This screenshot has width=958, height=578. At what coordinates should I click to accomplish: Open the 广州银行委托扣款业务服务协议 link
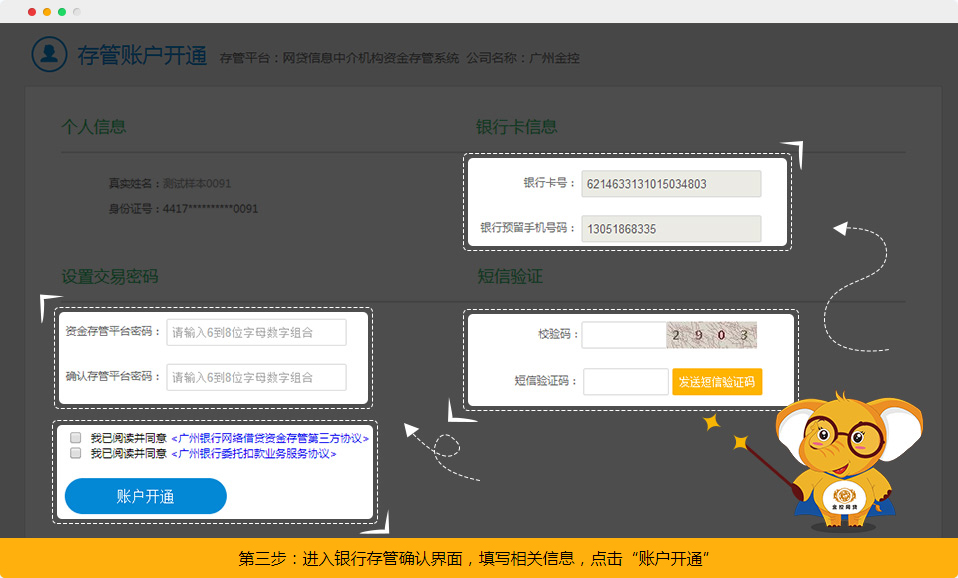point(254,453)
